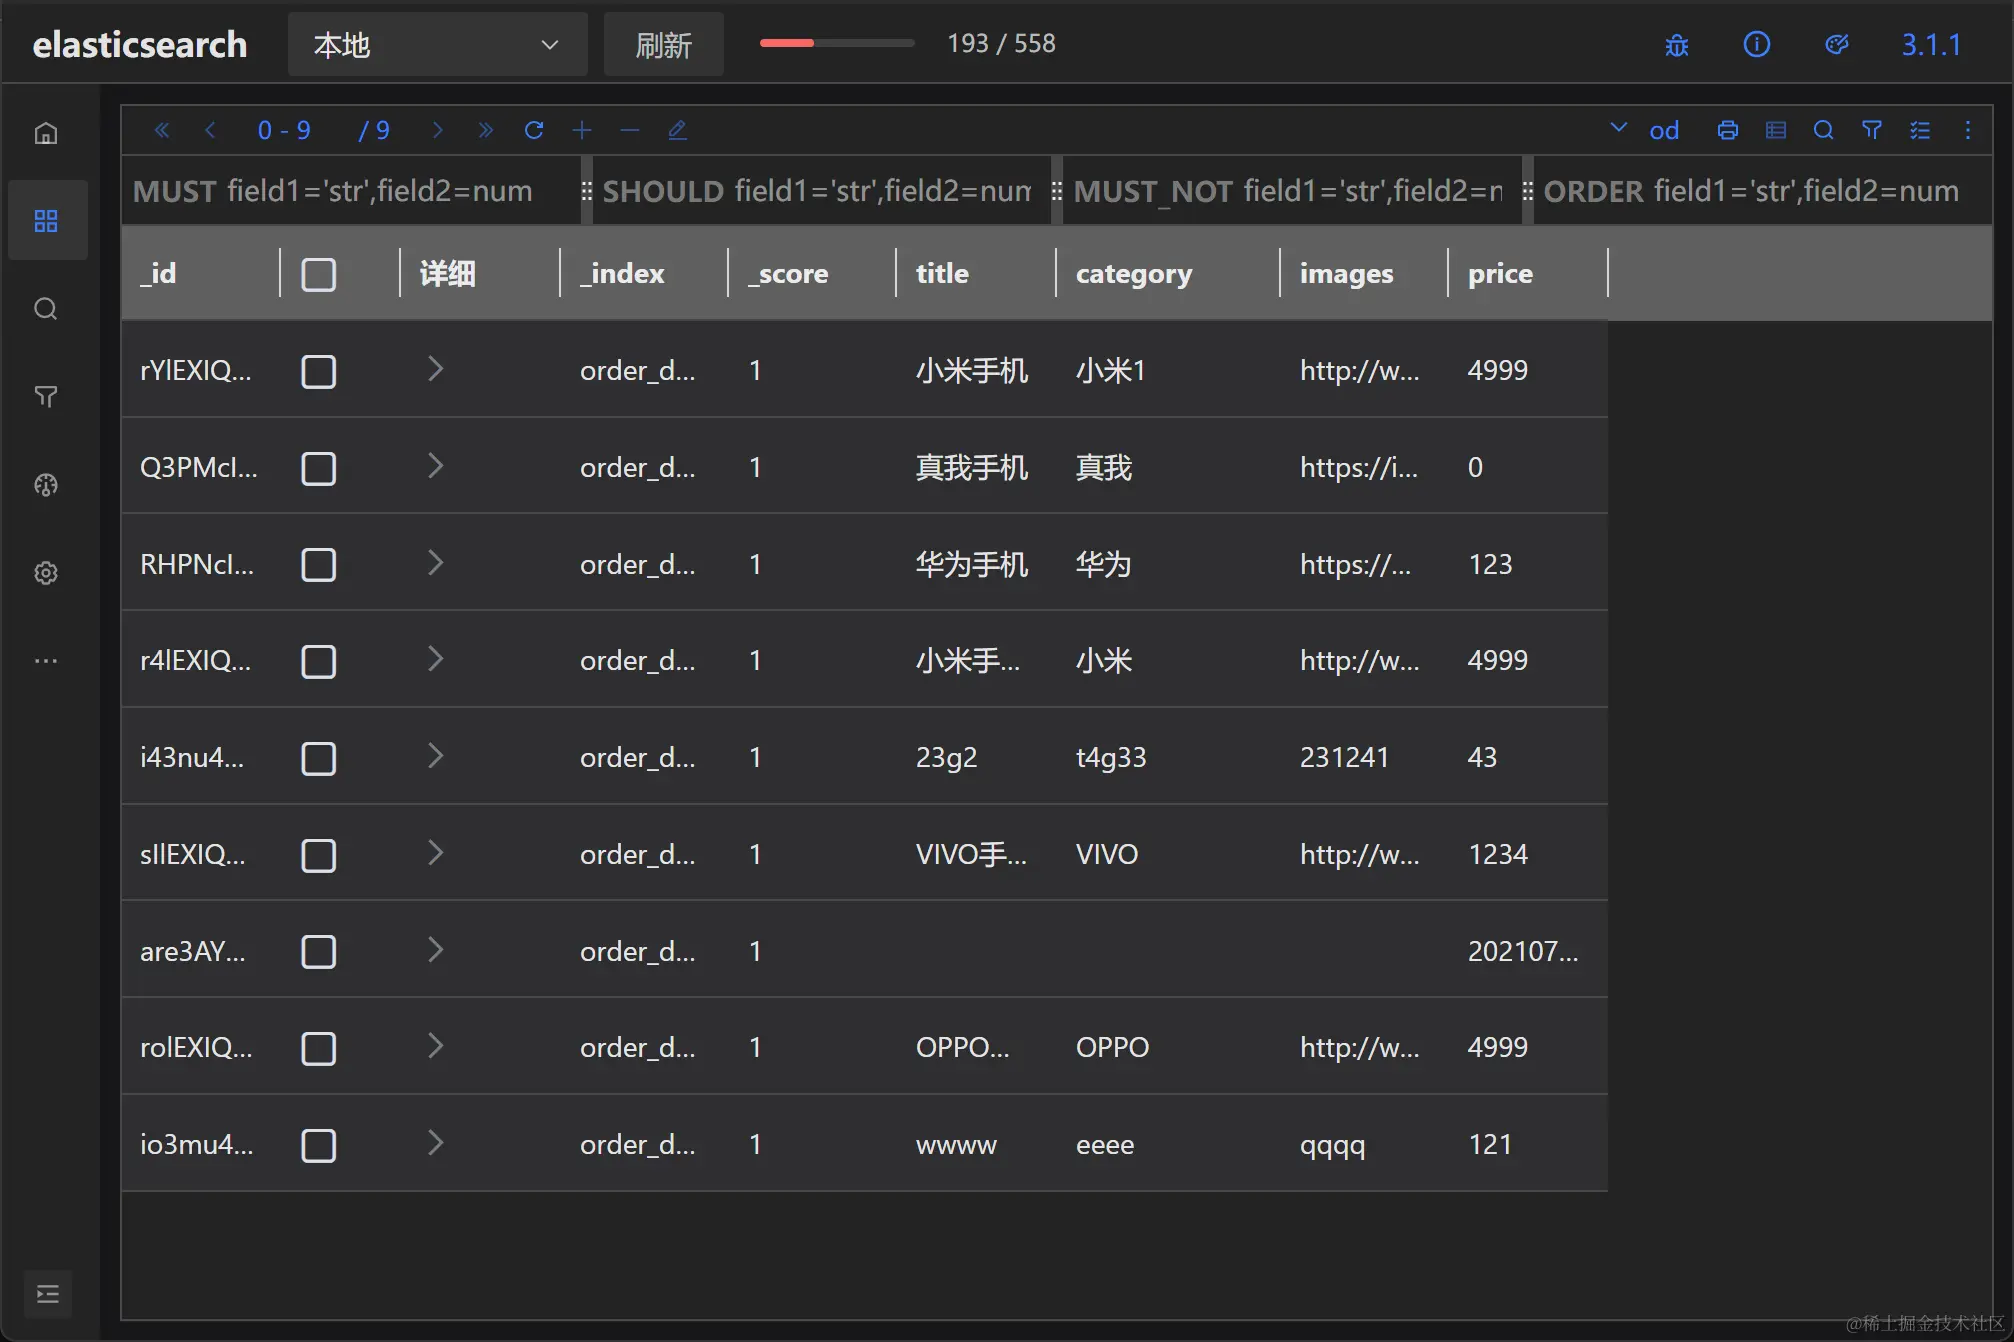Click the 刷新 refresh button
Image resolution: width=2014 pixels, height=1342 pixels.
[662, 44]
